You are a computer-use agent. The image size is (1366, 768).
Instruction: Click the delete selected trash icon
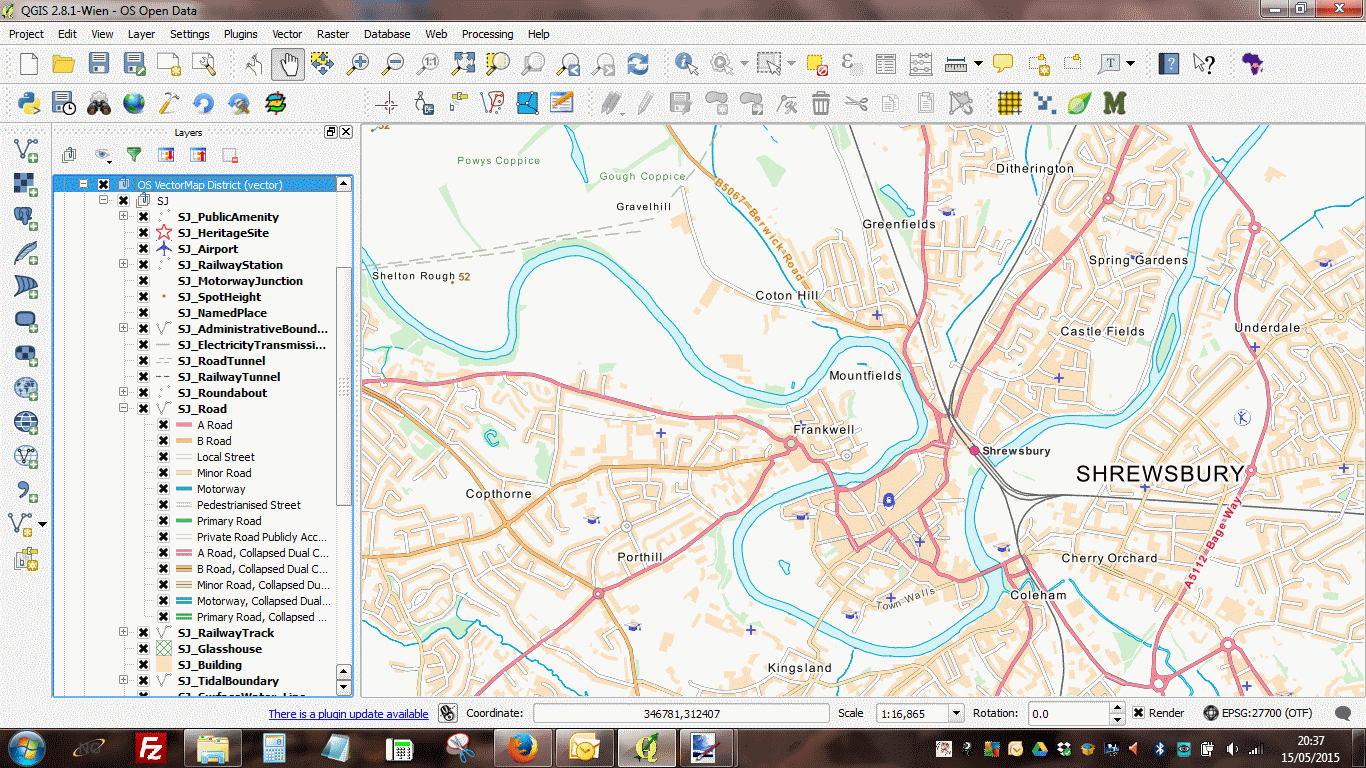pos(820,102)
